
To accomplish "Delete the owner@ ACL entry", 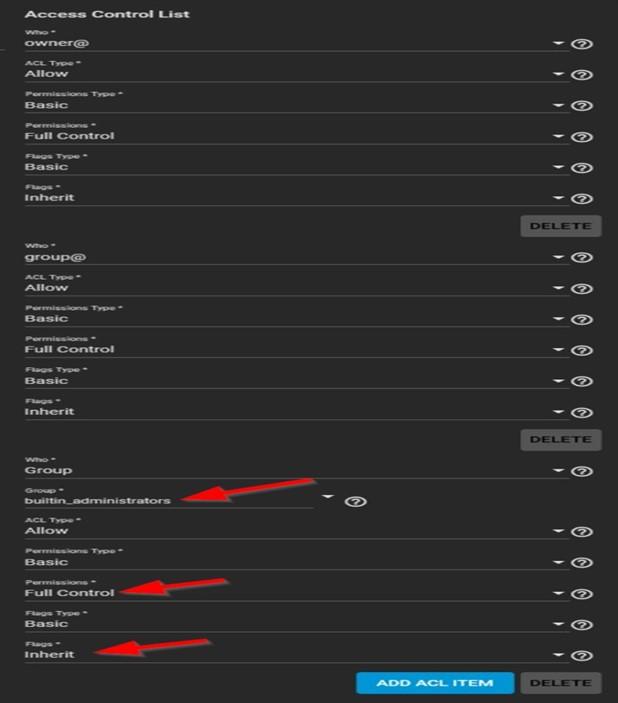I will (561, 226).
